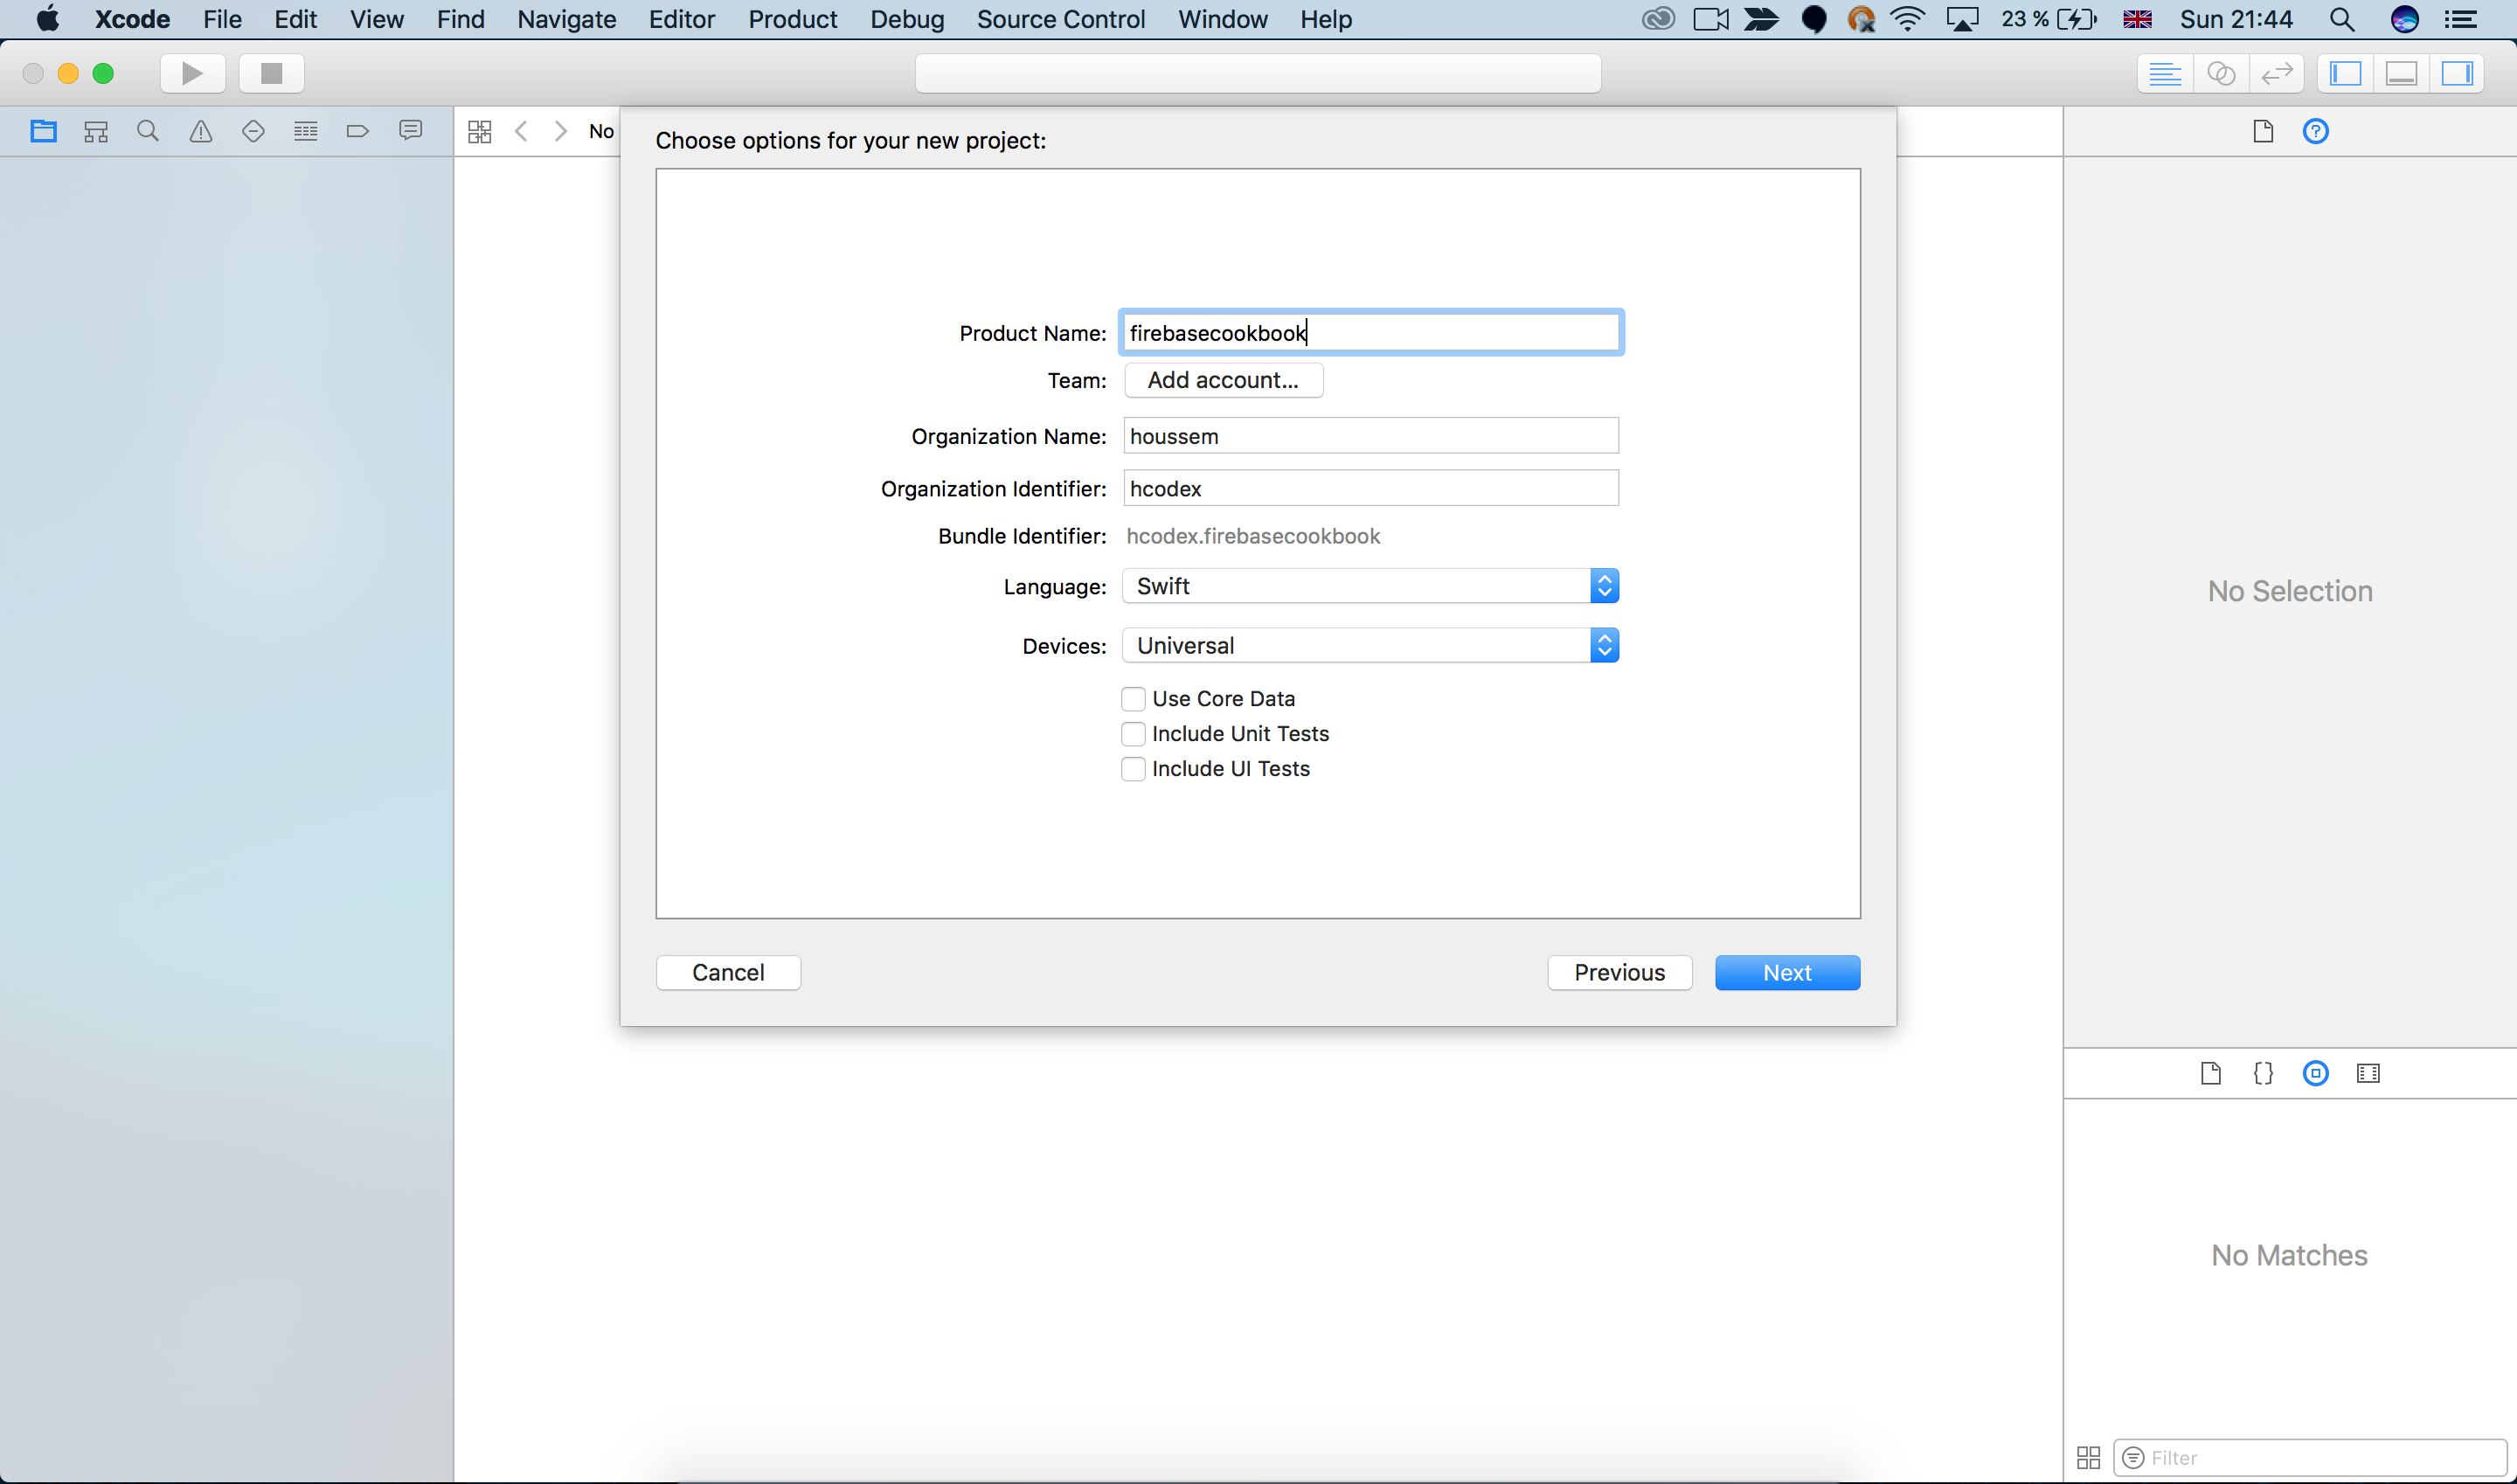Click the Organization Identifier field
This screenshot has height=1484, width=2517.
click(x=1371, y=488)
